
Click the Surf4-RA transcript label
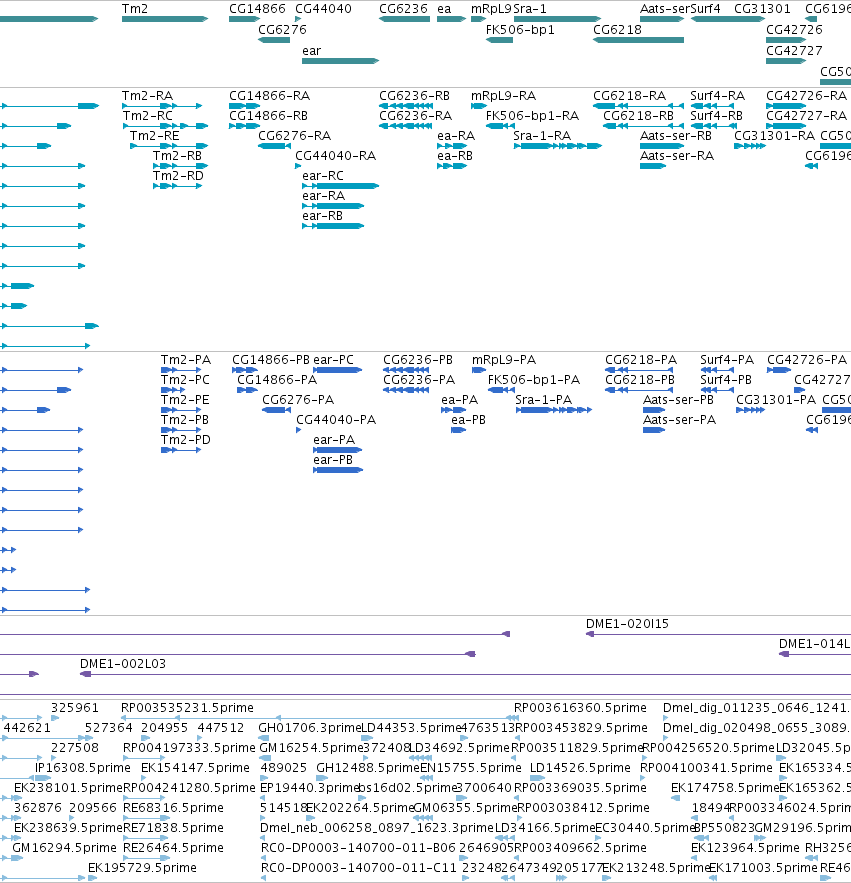pyautogui.click(x=718, y=96)
